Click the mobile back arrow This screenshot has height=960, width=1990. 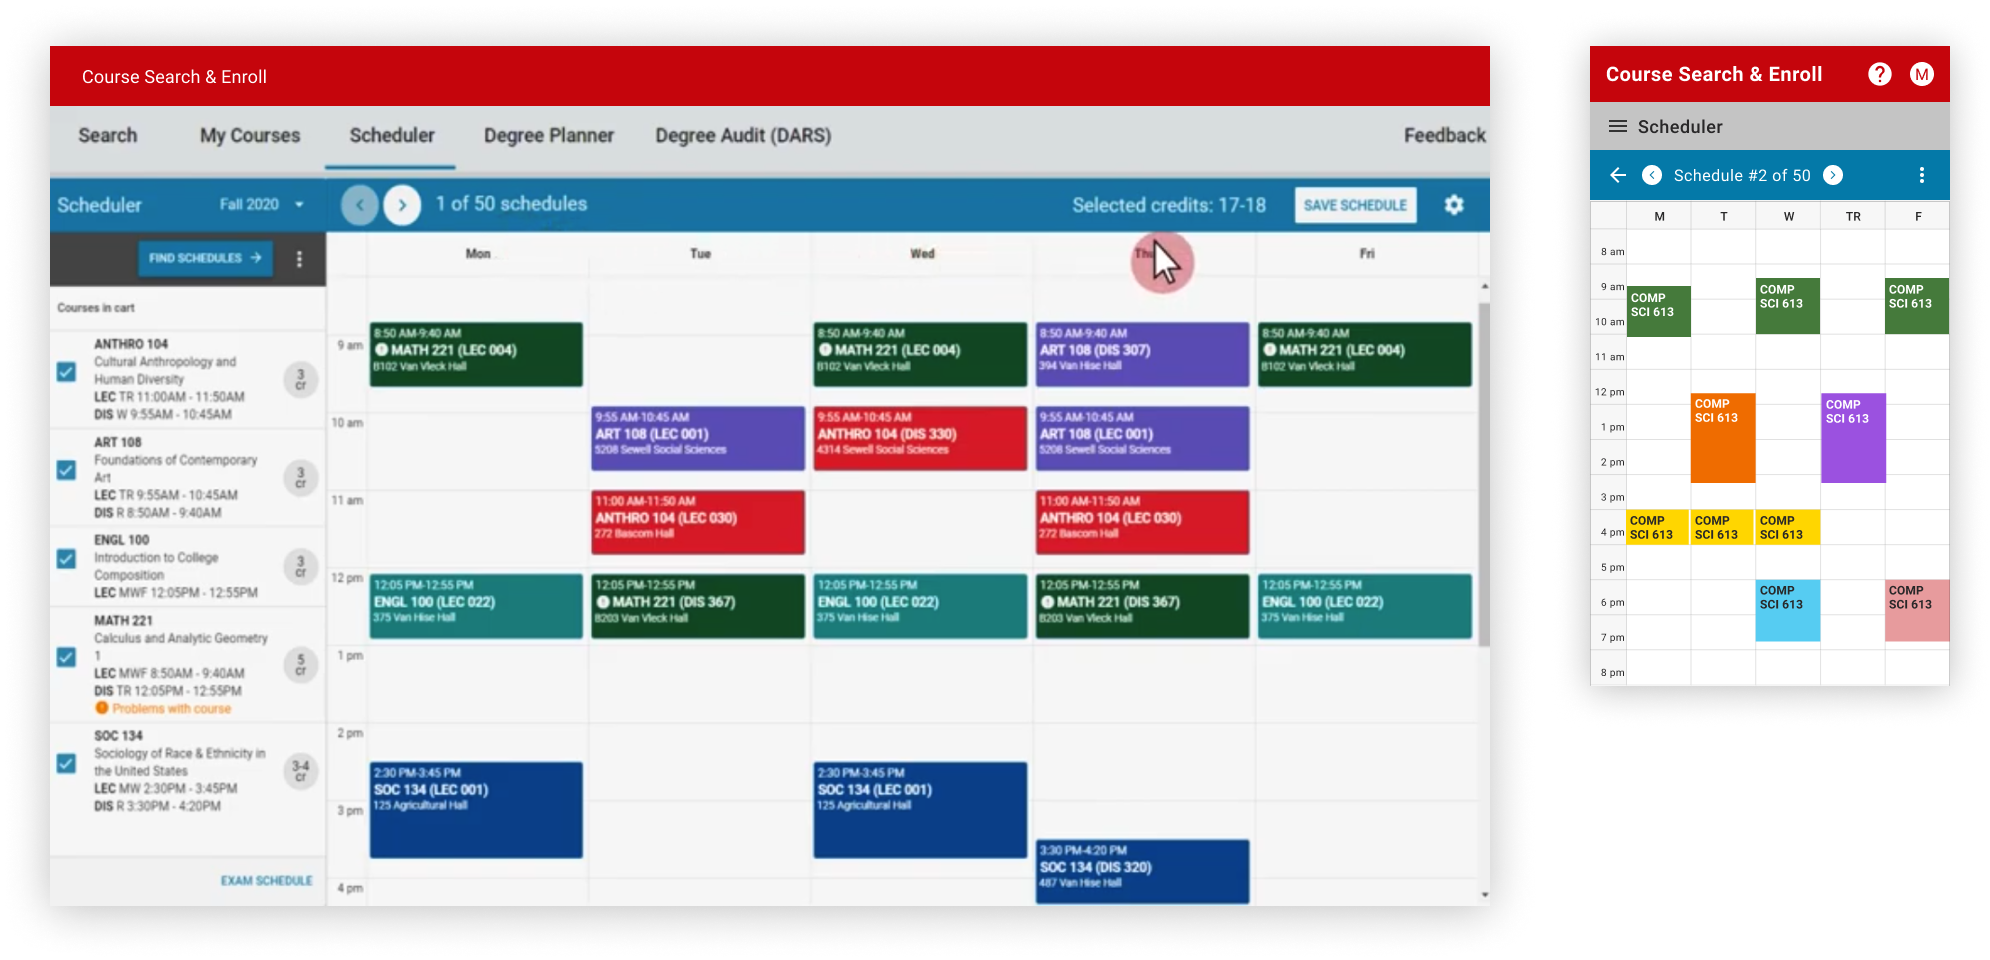(1618, 176)
